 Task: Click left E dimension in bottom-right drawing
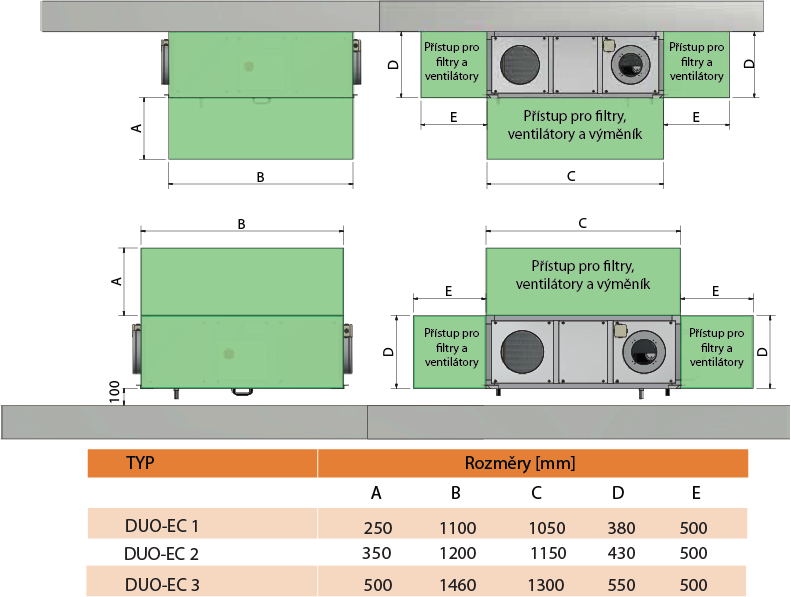coord(448,291)
